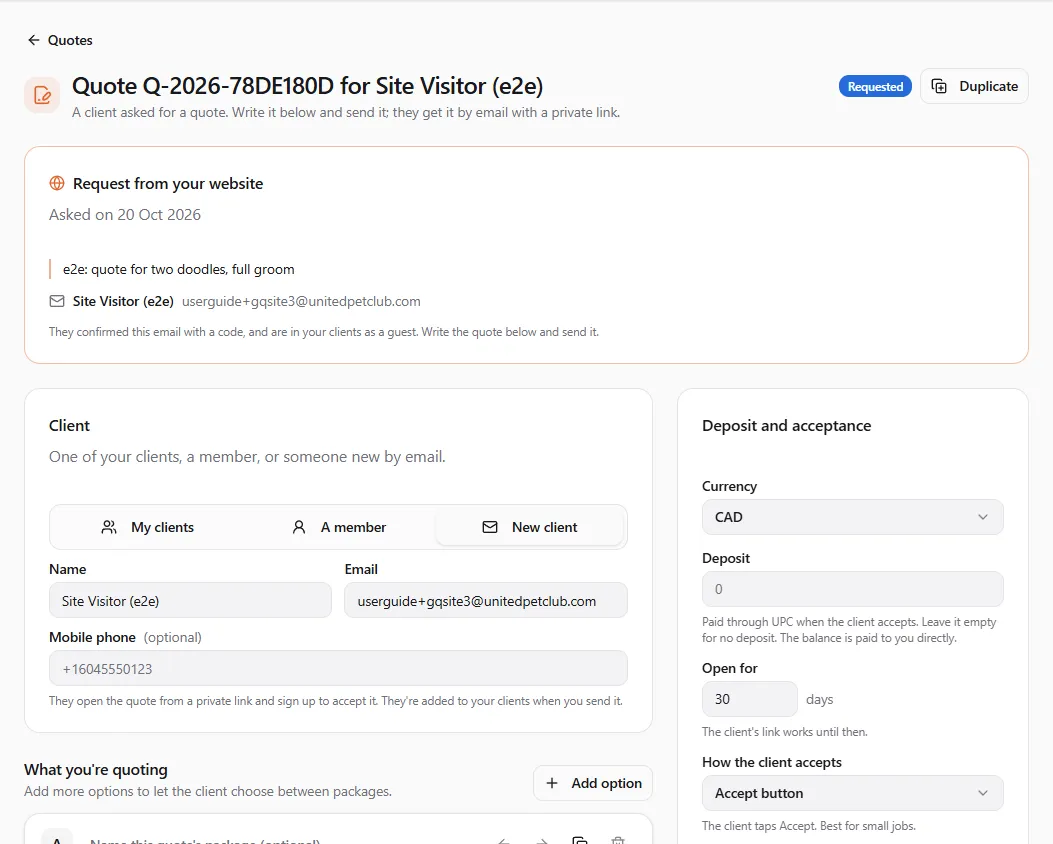
Task: Add another quote option
Action: click(593, 783)
